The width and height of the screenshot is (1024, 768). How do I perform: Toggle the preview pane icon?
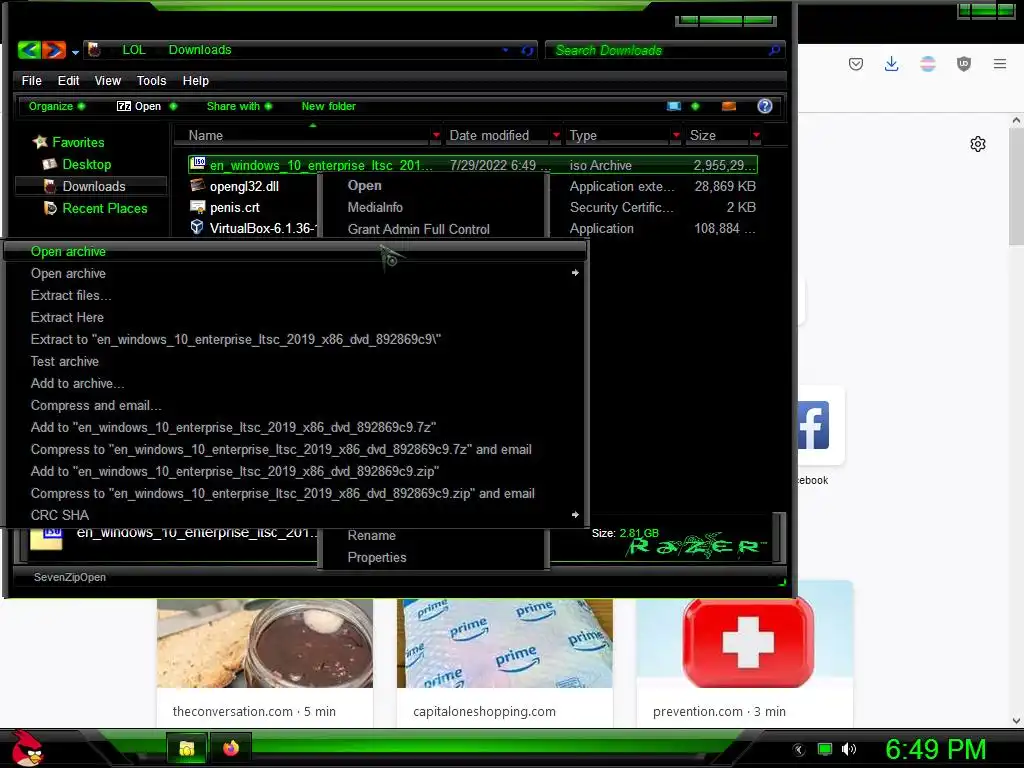click(729, 106)
